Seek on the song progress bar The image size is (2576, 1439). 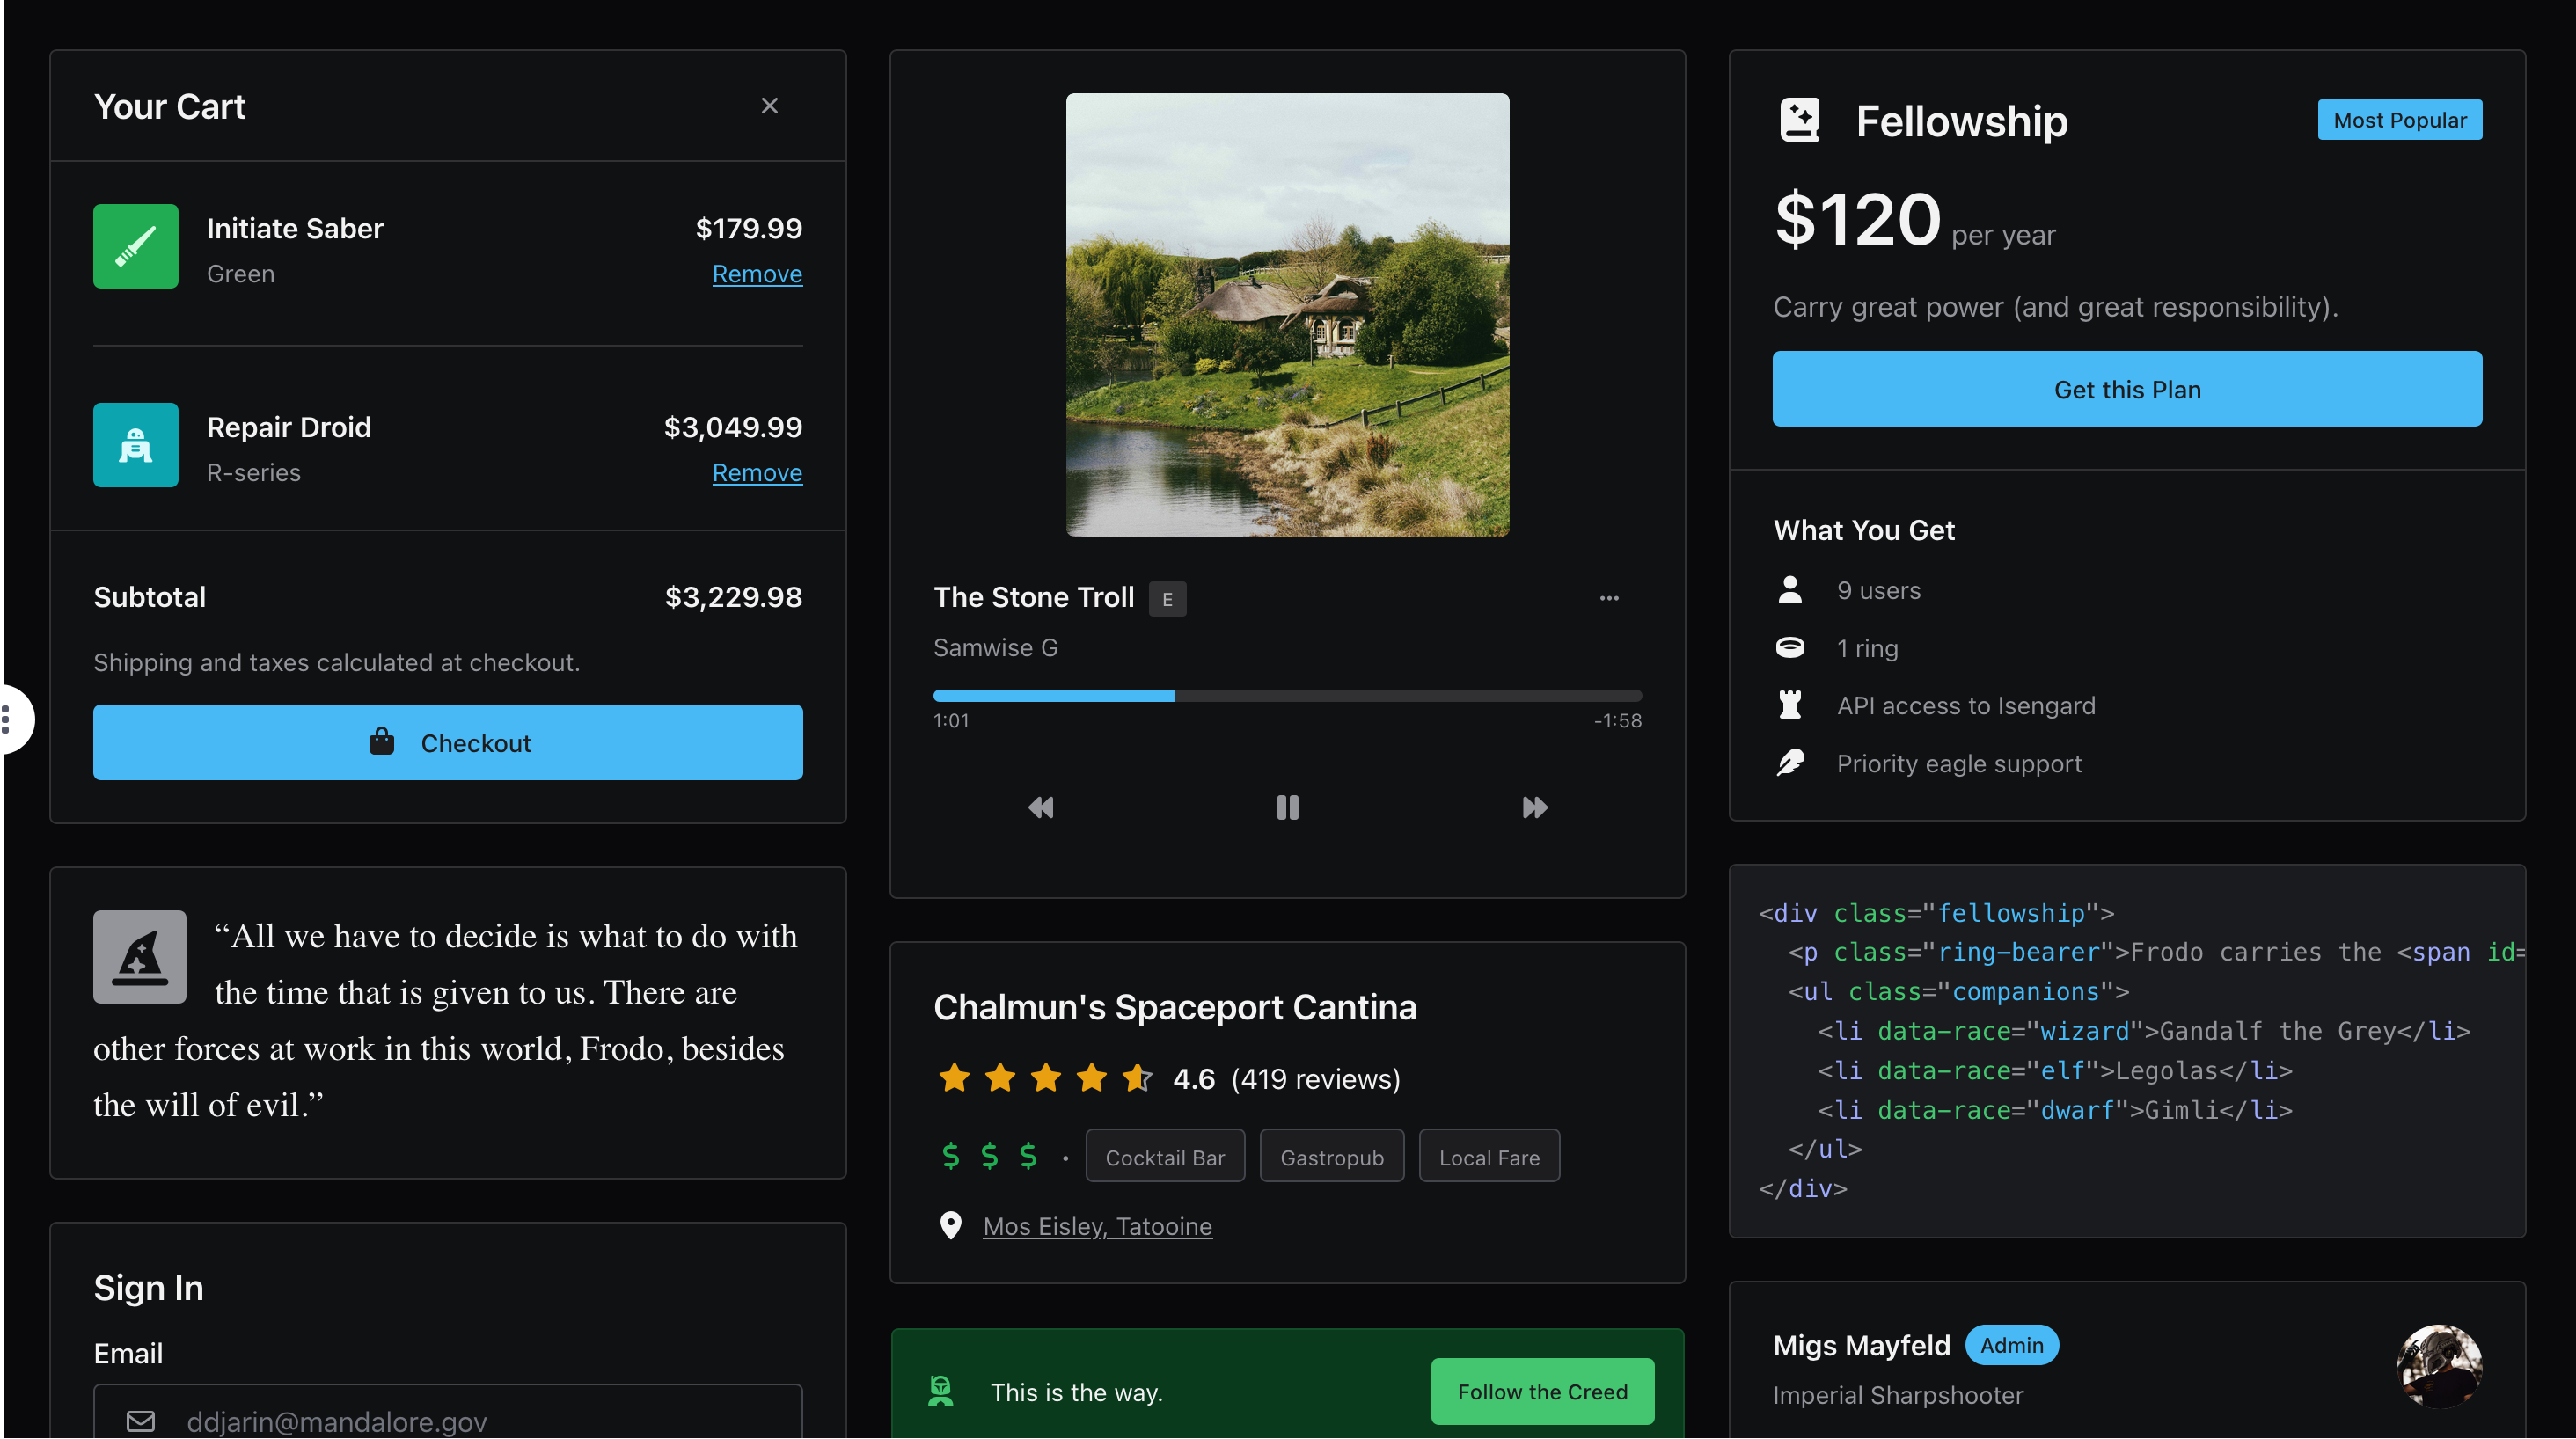(1287, 696)
